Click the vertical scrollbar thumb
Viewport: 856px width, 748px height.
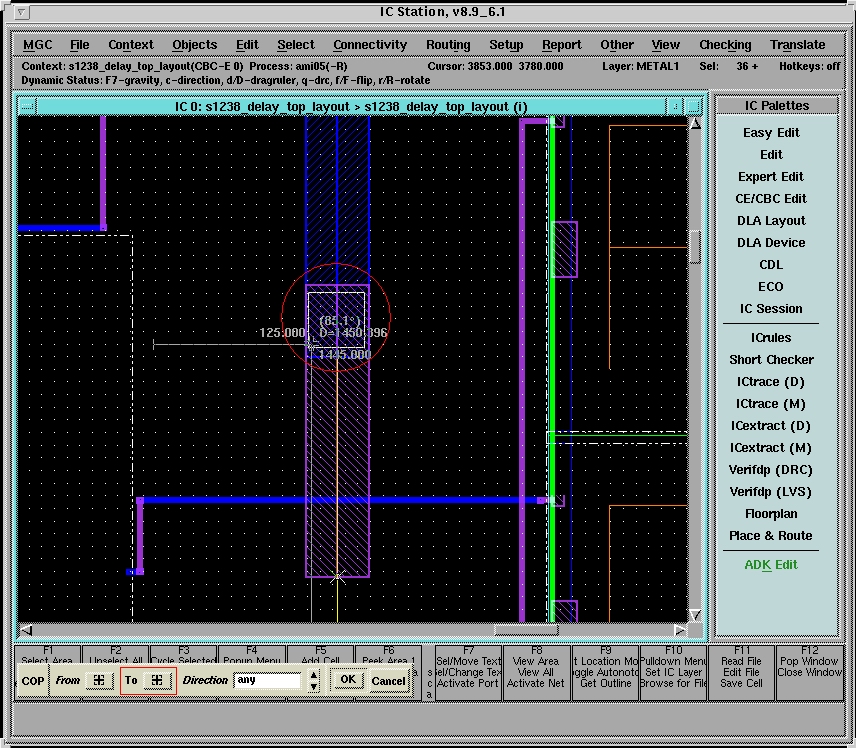click(x=695, y=246)
